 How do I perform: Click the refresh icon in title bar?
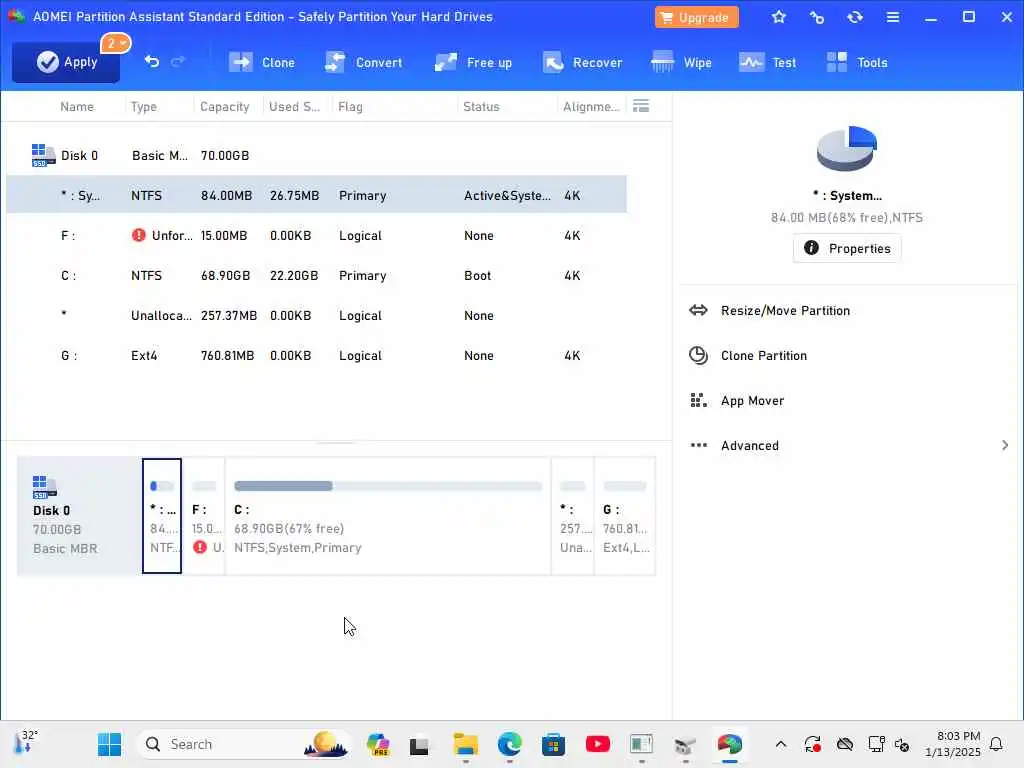click(854, 17)
